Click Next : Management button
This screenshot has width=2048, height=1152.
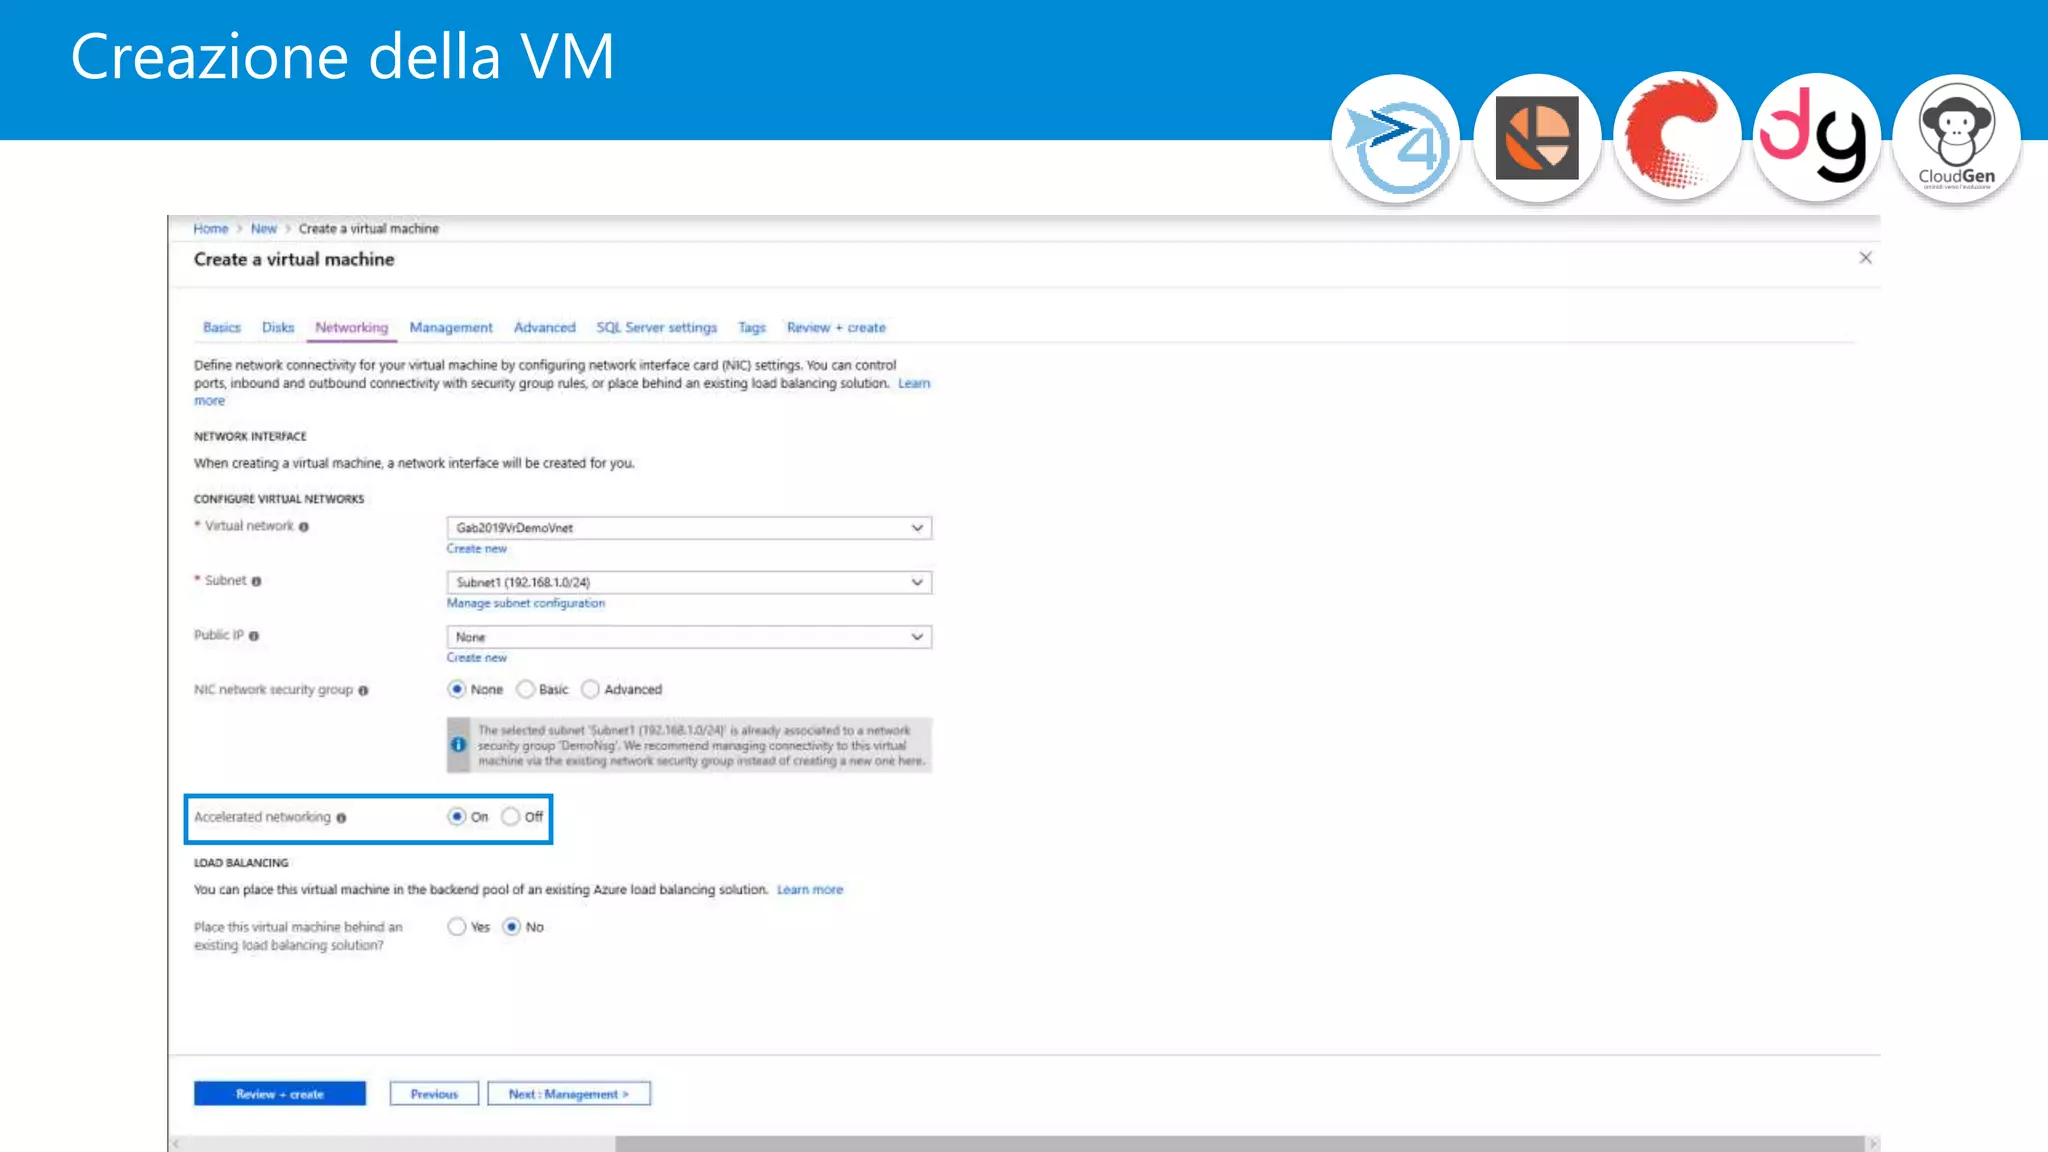[x=568, y=1094]
